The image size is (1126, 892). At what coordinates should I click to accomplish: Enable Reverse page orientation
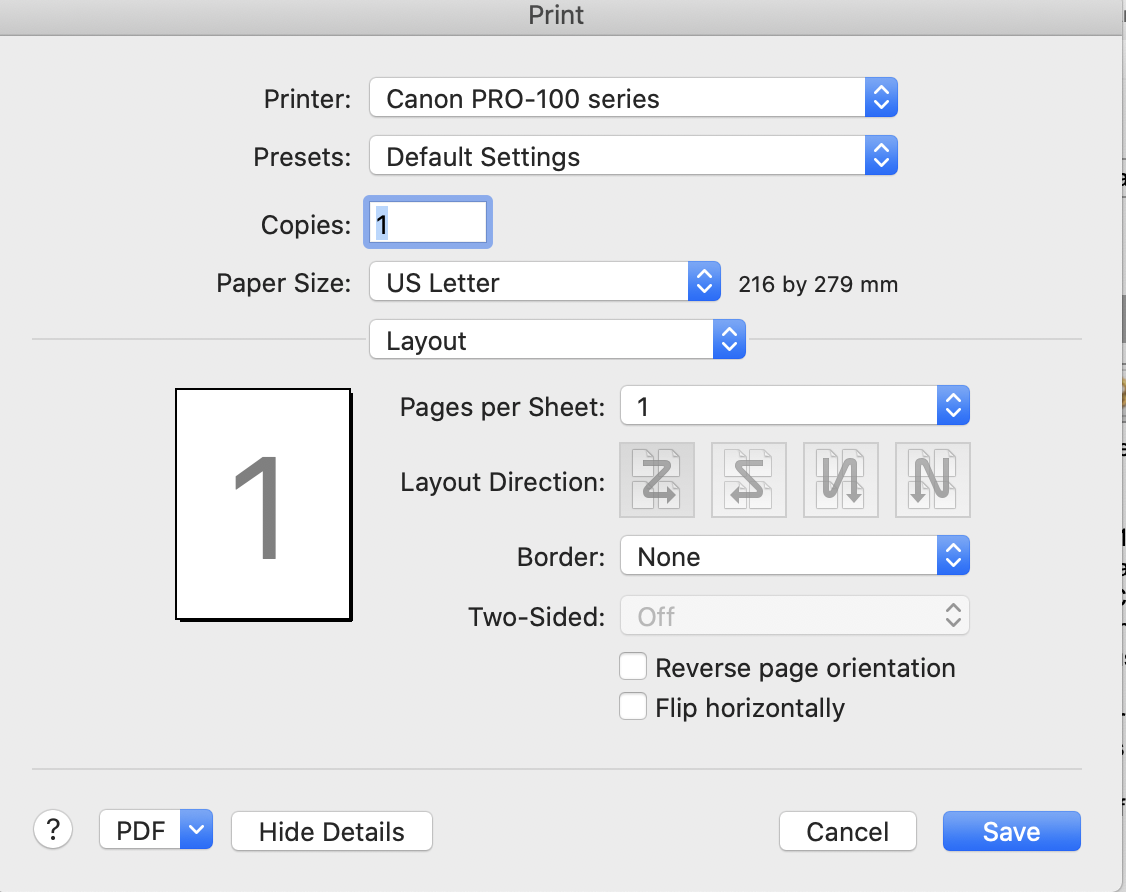[x=633, y=667]
